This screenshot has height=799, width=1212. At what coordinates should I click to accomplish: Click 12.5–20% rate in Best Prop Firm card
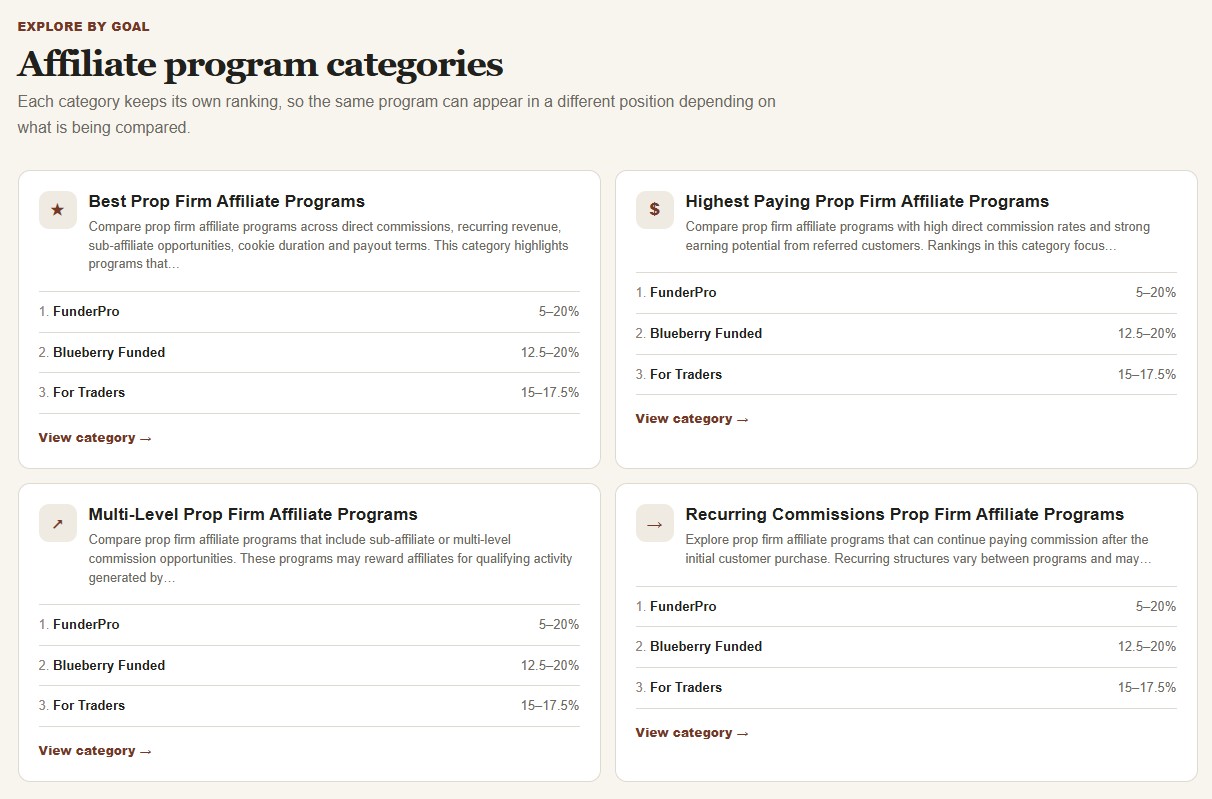[x=550, y=352]
